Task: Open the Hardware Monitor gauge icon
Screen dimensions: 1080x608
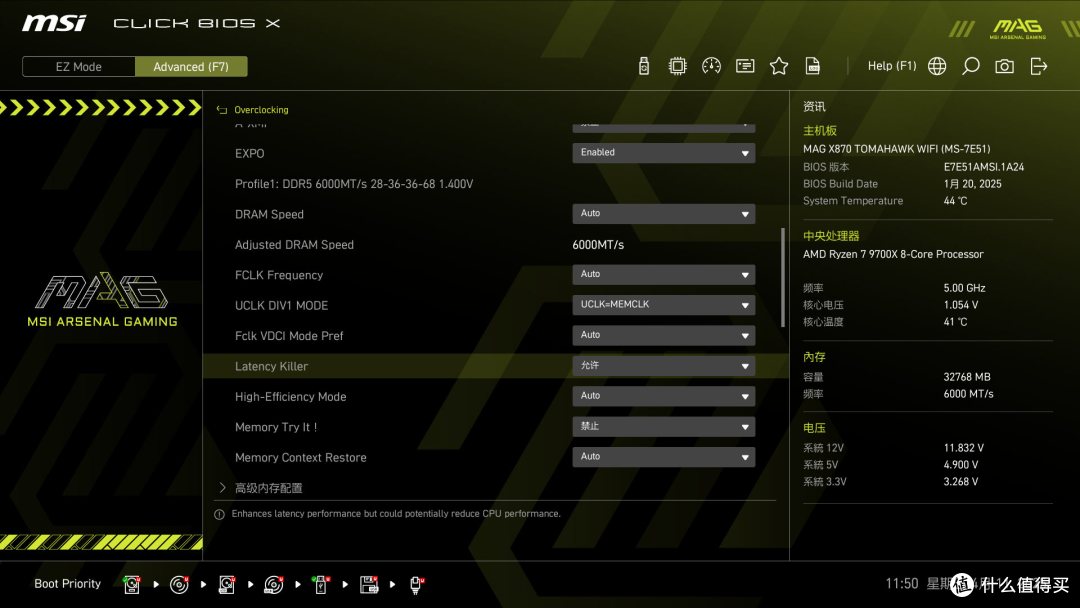Action: pyautogui.click(x=711, y=66)
